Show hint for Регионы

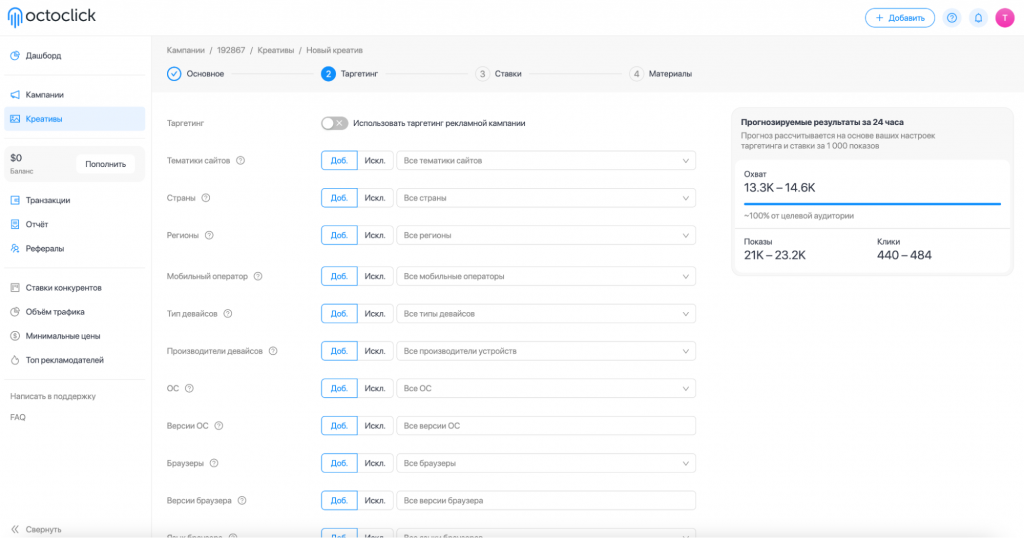pyautogui.click(x=209, y=235)
